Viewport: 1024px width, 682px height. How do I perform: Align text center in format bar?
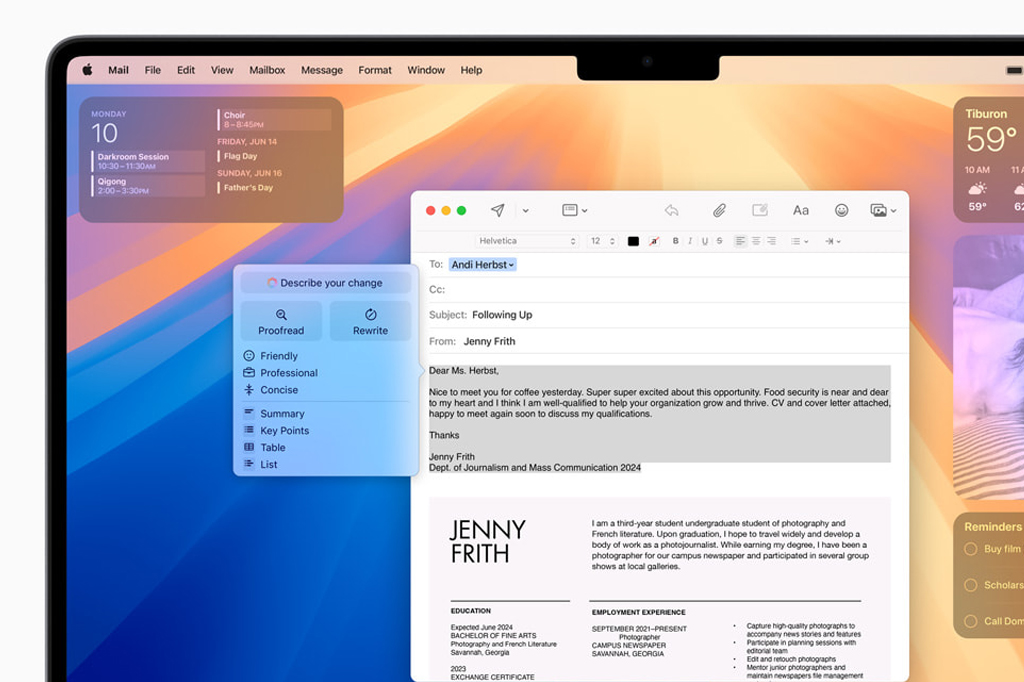click(756, 241)
